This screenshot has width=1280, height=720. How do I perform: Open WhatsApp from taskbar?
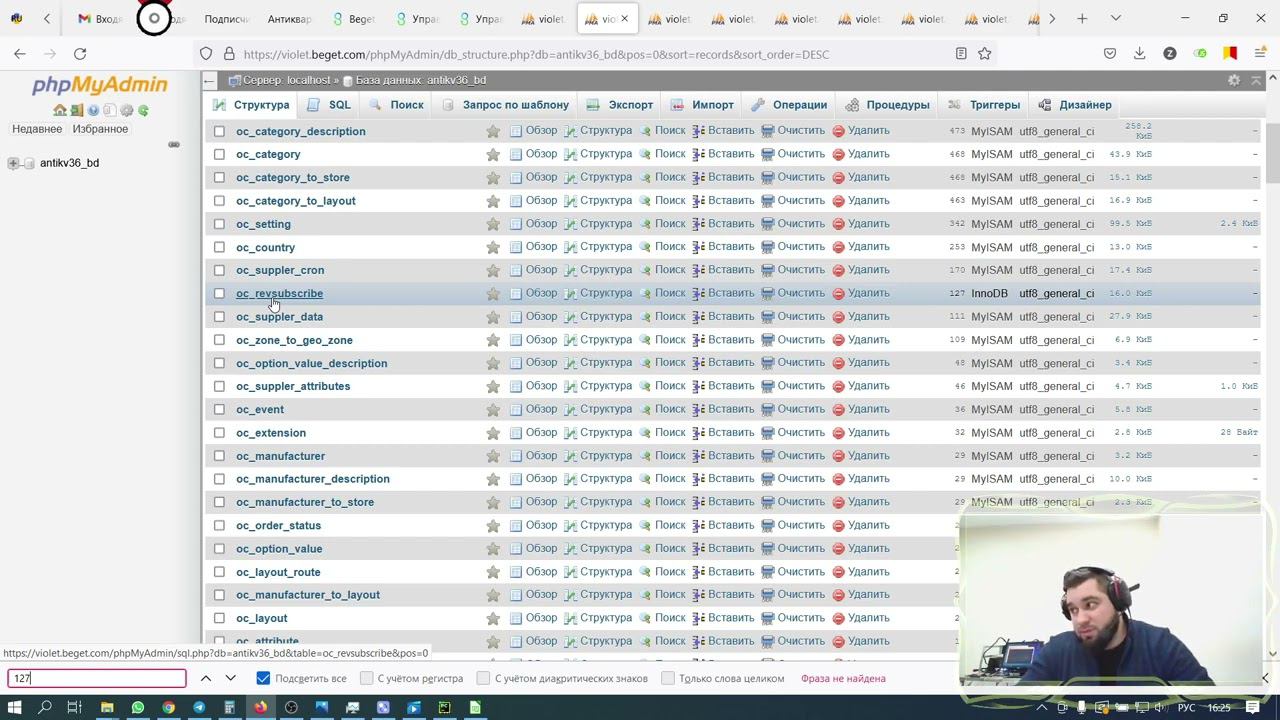137,708
